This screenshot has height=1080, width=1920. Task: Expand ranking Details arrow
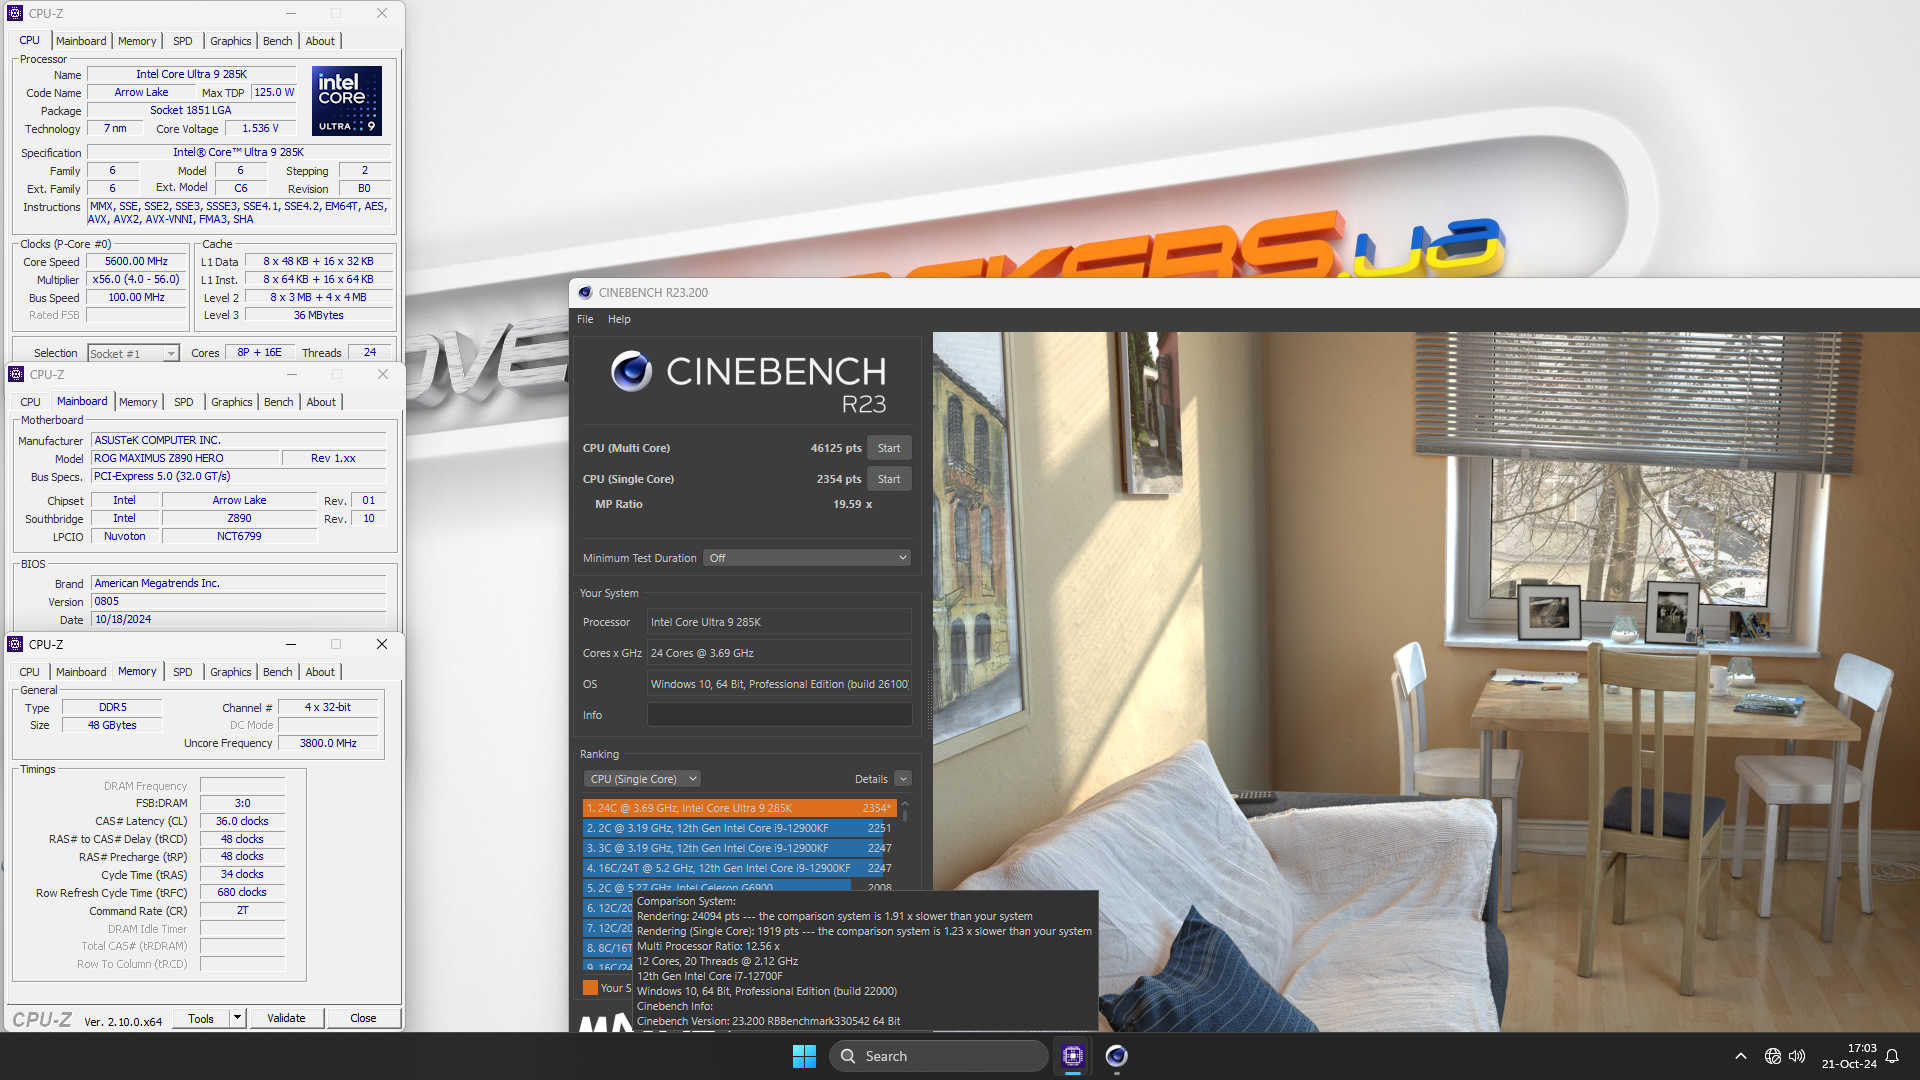[x=903, y=779]
